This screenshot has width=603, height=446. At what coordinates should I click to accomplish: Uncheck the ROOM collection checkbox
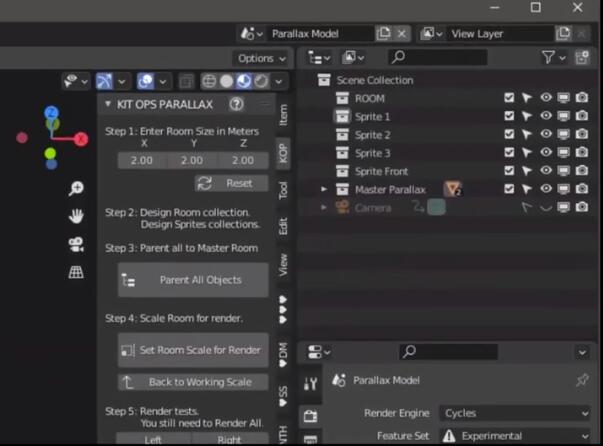tap(509, 98)
